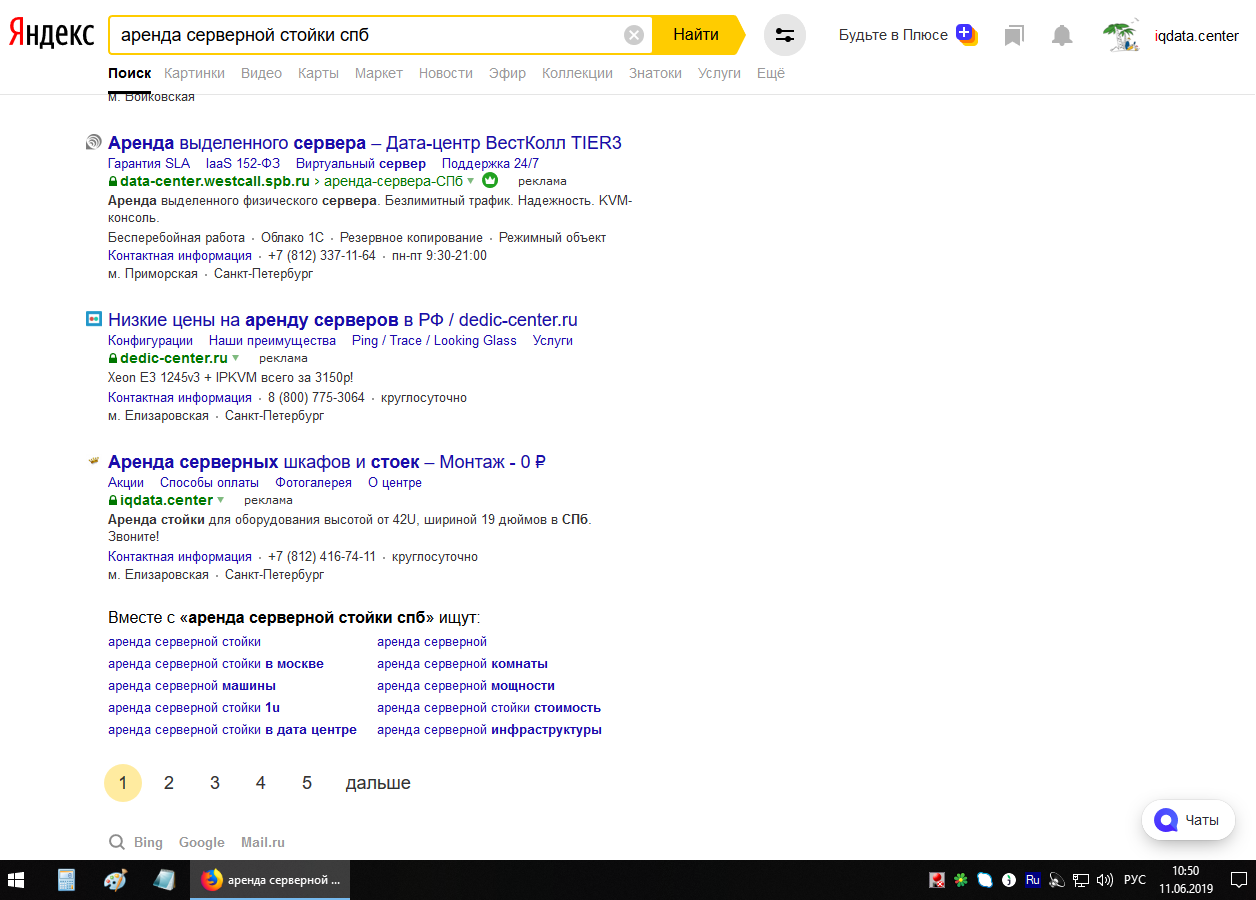This screenshot has width=1256, height=900.
Task: Open bookmarks collection icon in header
Action: (1014, 36)
